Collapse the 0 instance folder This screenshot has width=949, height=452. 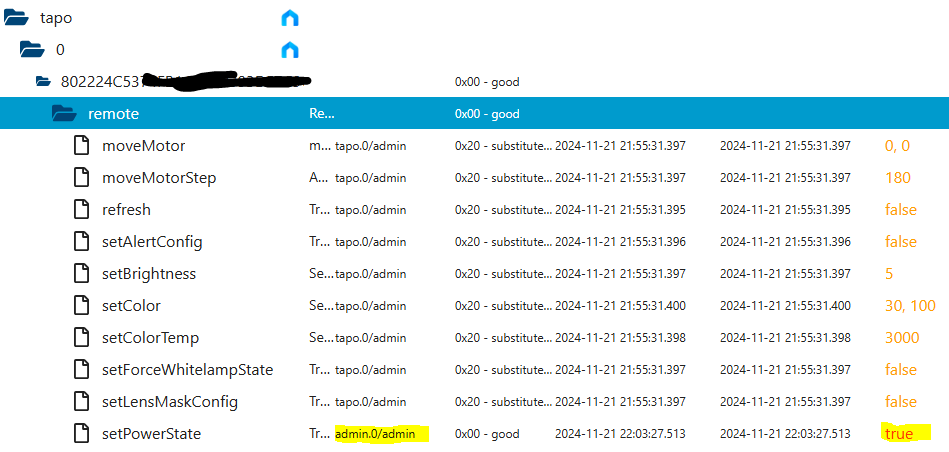pyautogui.click(x=33, y=49)
